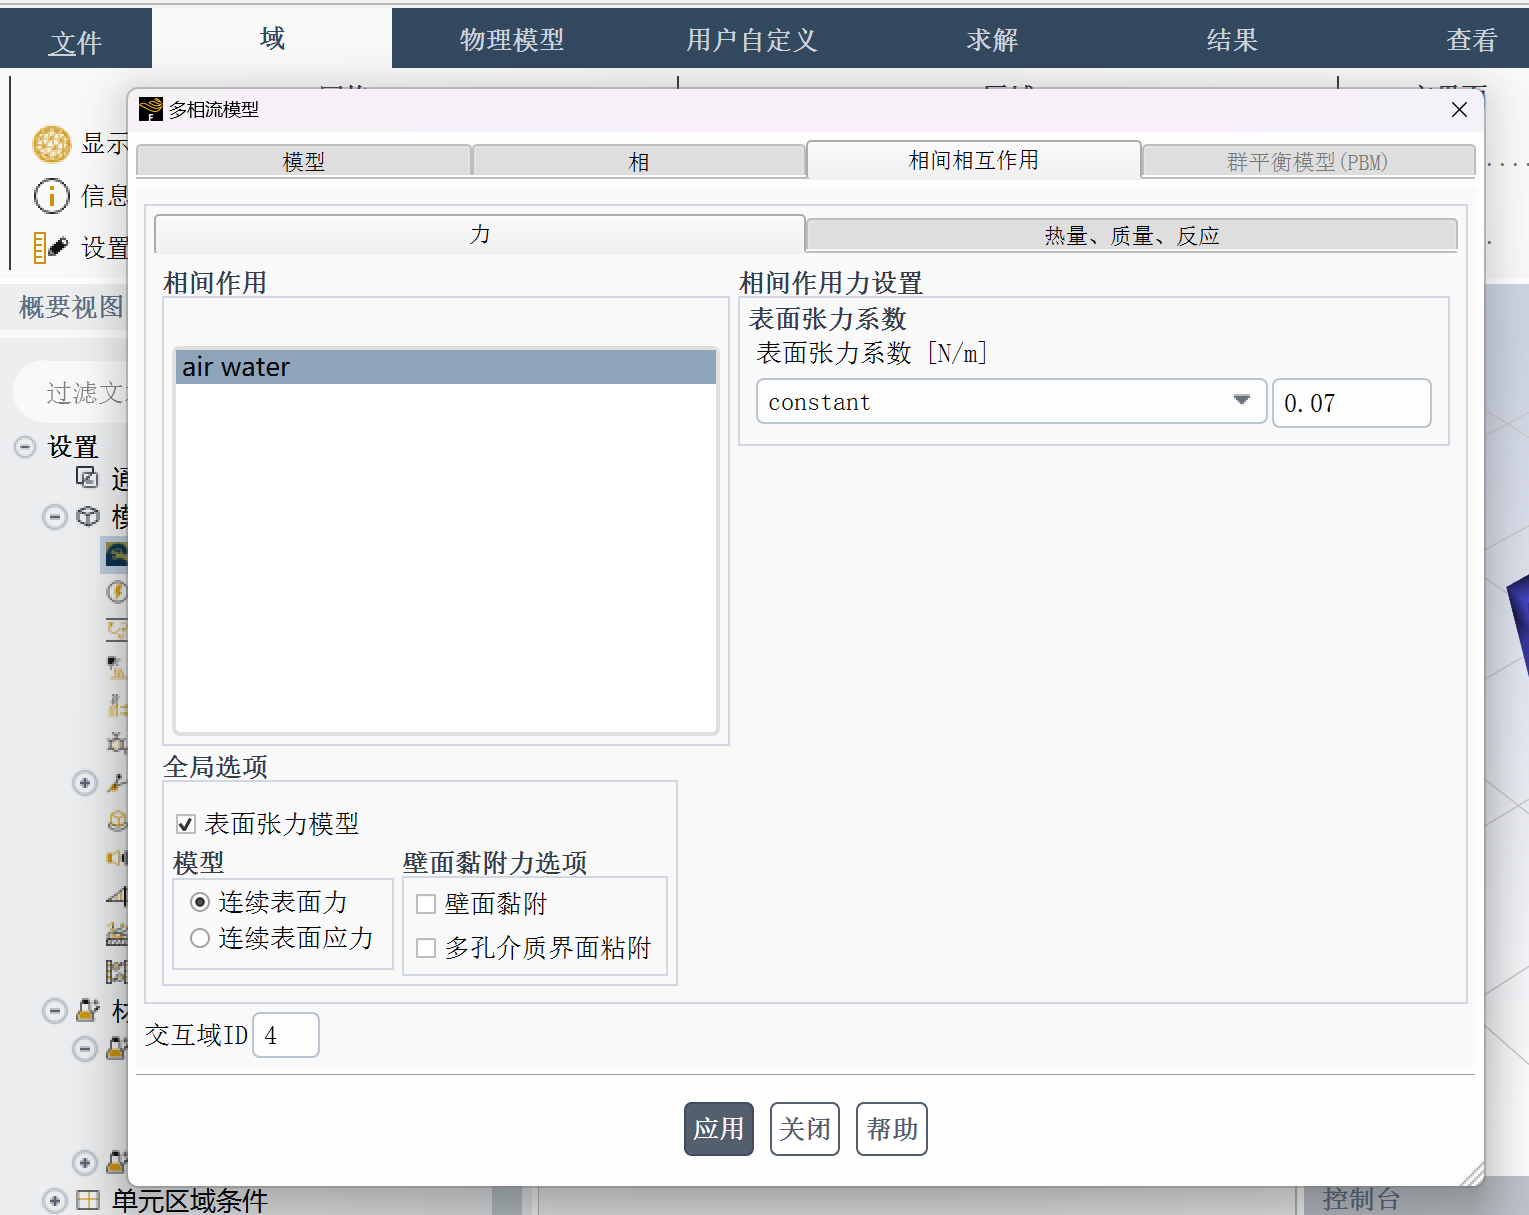Click the Console (控制台) panel label
1529x1215 pixels.
1361,1199
